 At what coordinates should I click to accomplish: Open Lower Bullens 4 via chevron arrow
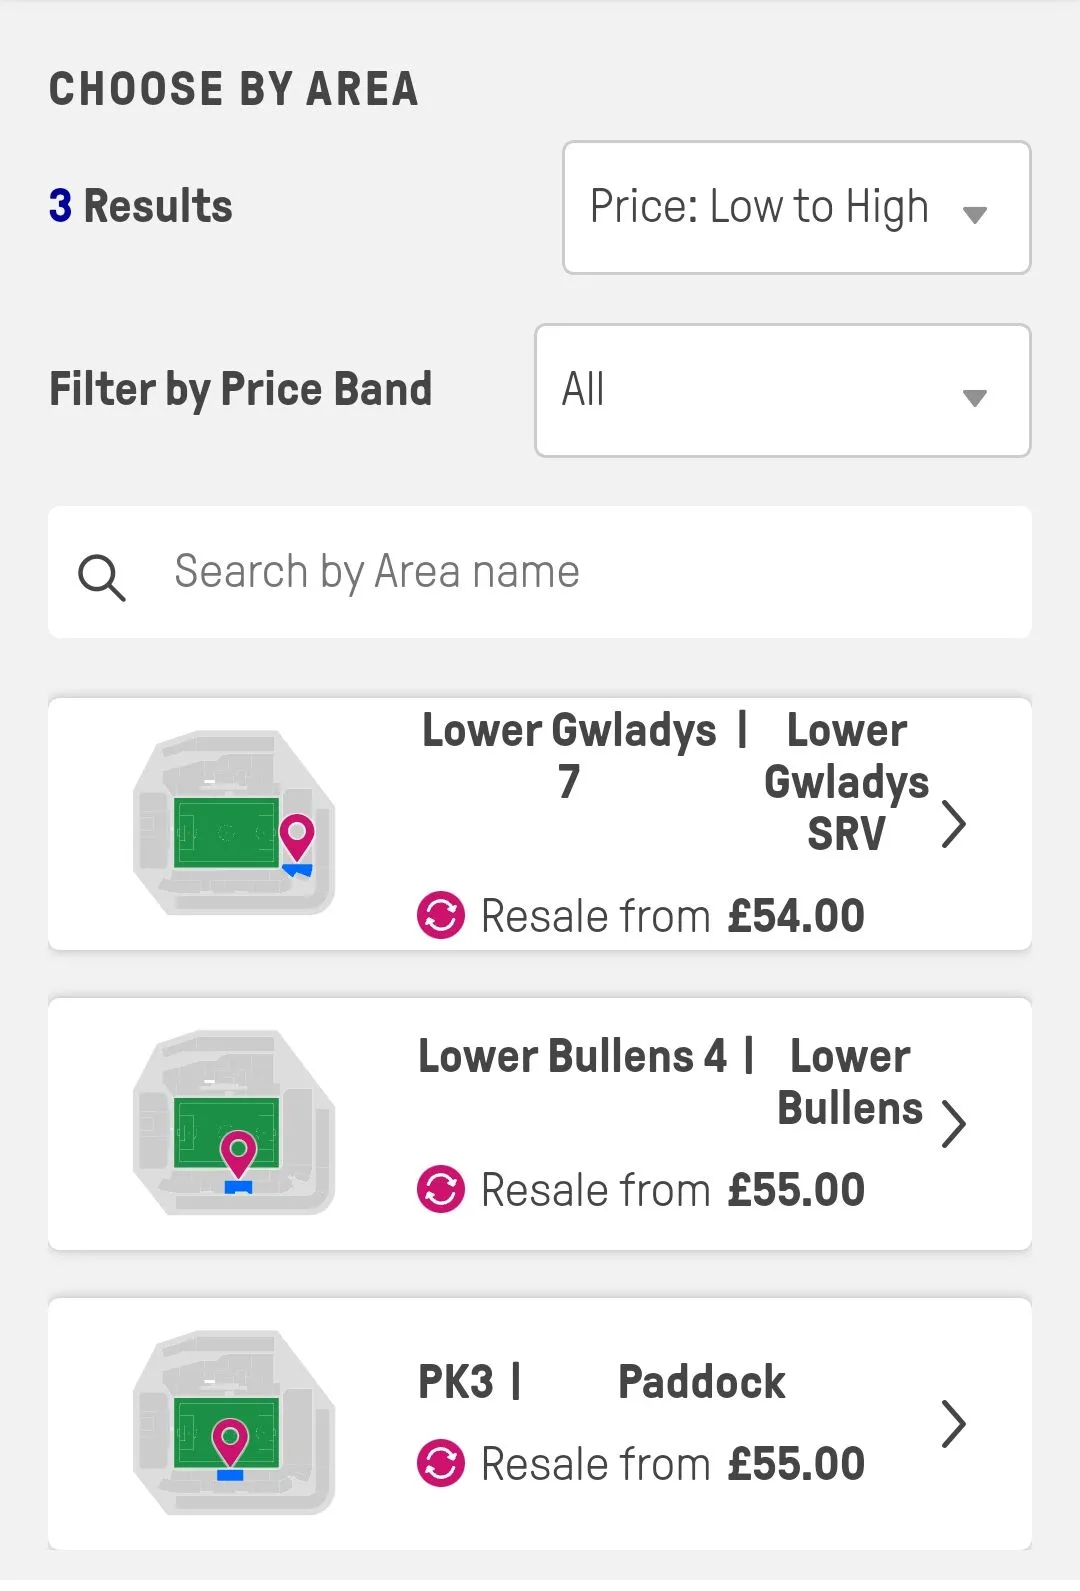coord(954,1123)
